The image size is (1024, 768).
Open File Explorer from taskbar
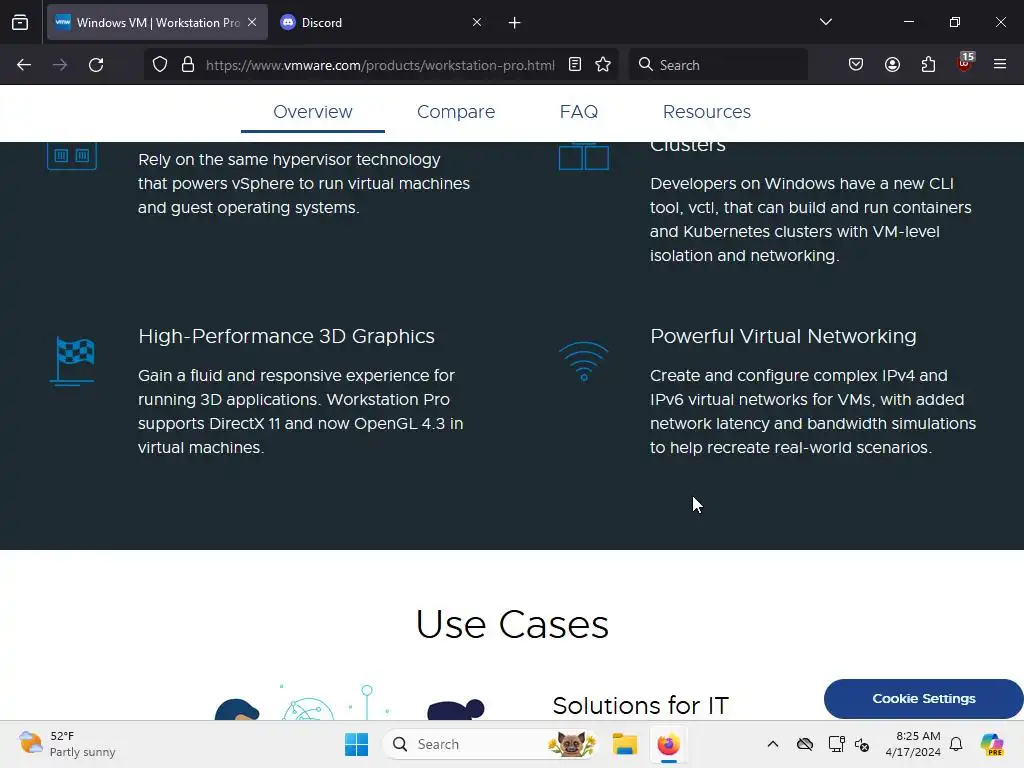[x=624, y=744]
